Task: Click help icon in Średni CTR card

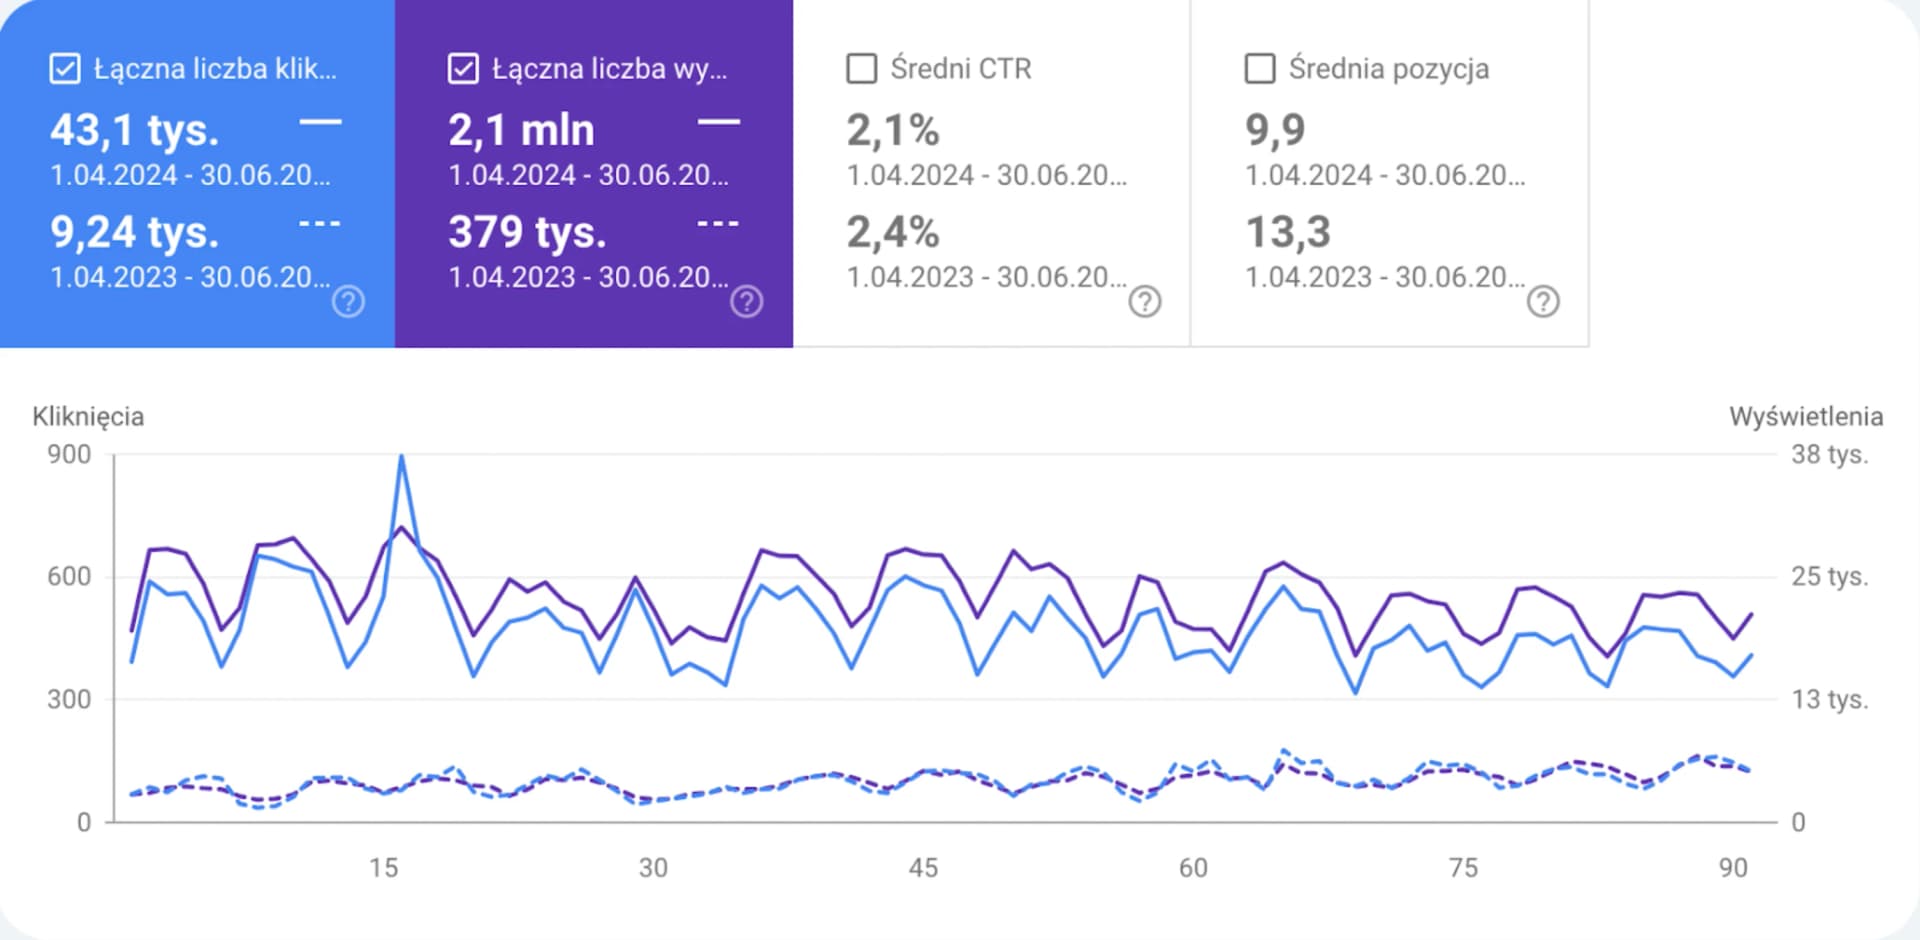Action: pyautogui.click(x=1144, y=301)
